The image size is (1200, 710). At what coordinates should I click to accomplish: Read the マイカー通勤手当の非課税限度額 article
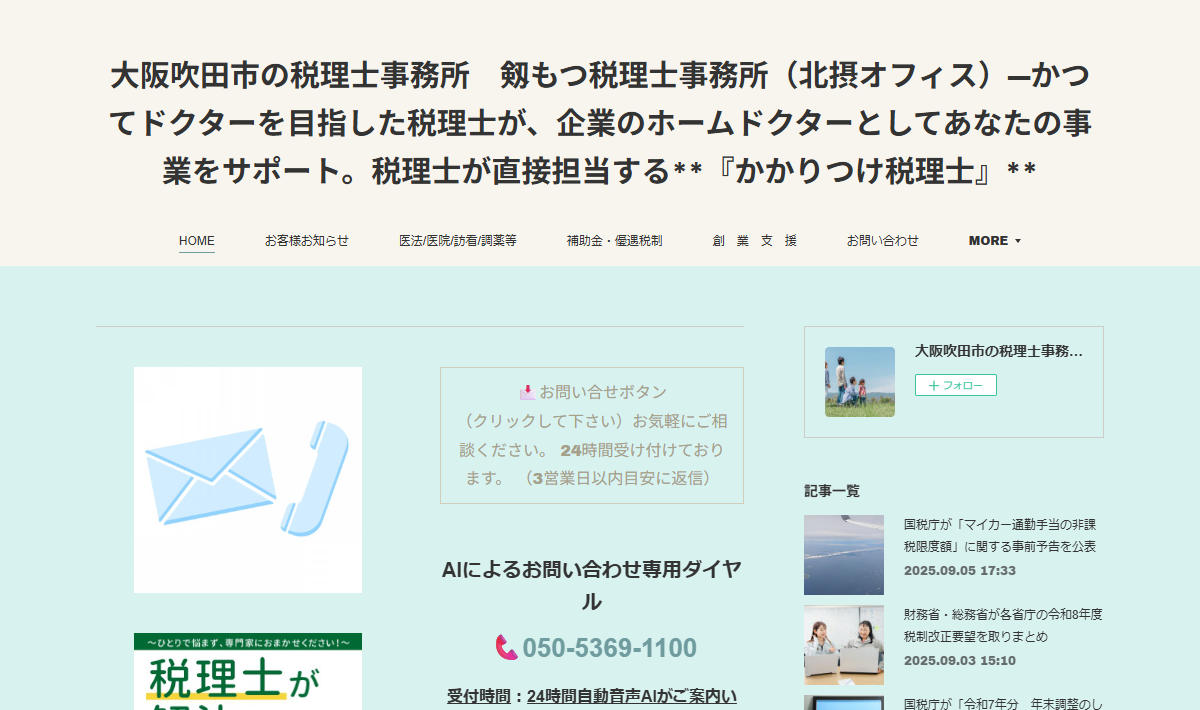(x=1000, y=535)
